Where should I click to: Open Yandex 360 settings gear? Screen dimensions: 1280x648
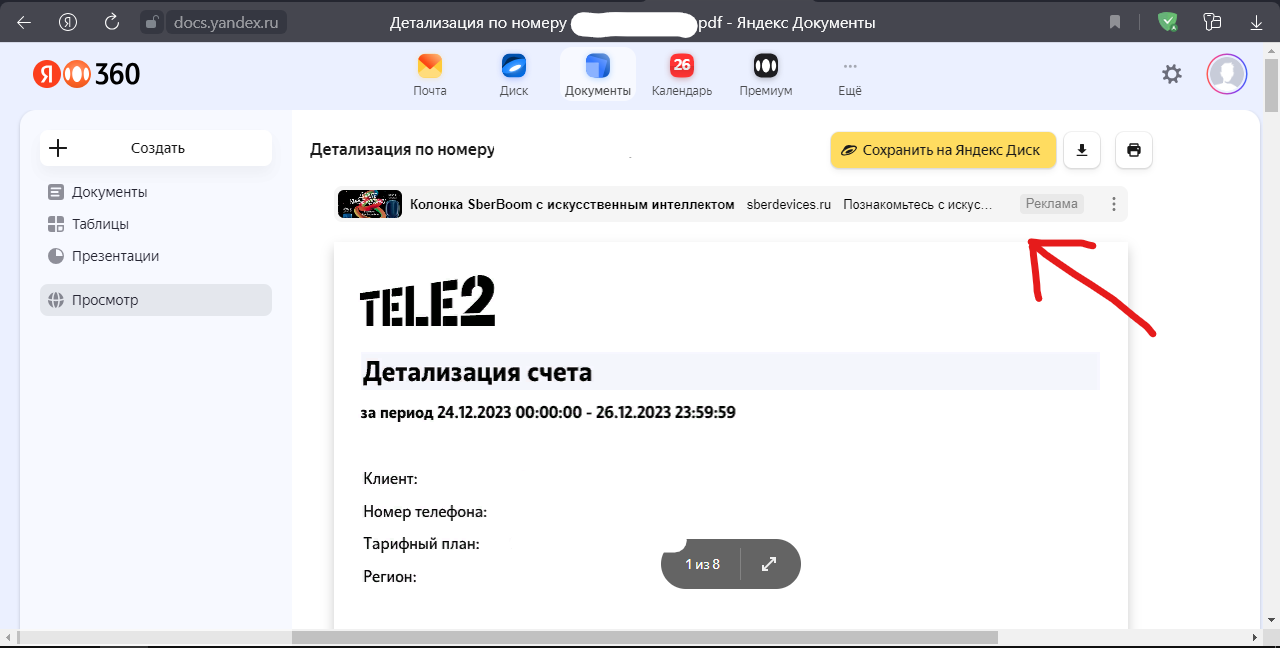[1171, 73]
